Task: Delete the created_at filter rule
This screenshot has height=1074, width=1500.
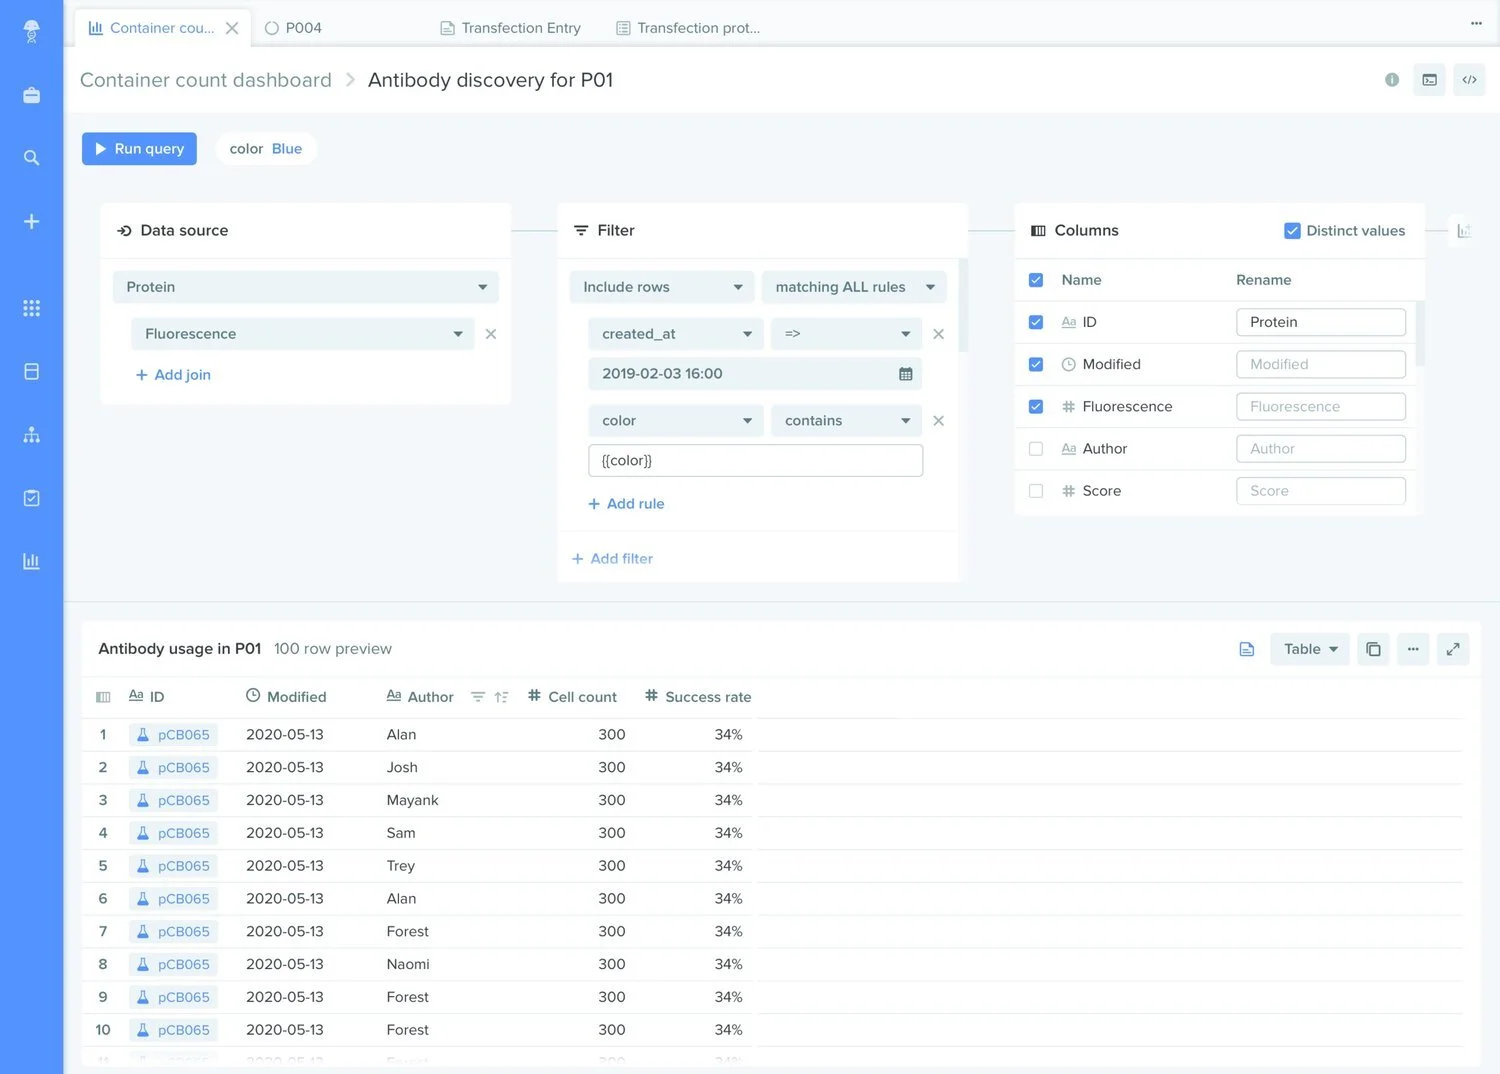Action: [x=938, y=334]
